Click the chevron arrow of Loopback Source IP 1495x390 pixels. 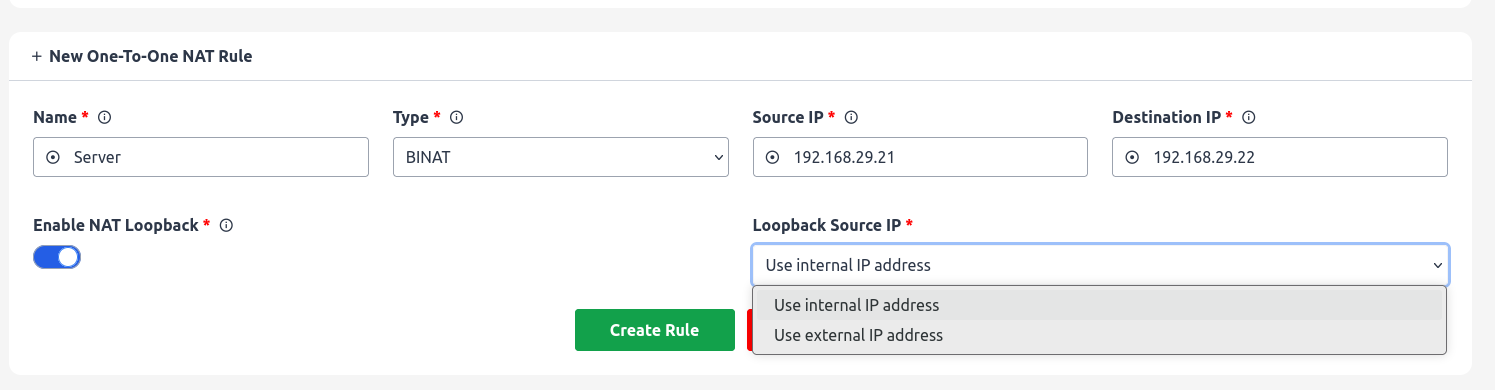click(1437, 266)
